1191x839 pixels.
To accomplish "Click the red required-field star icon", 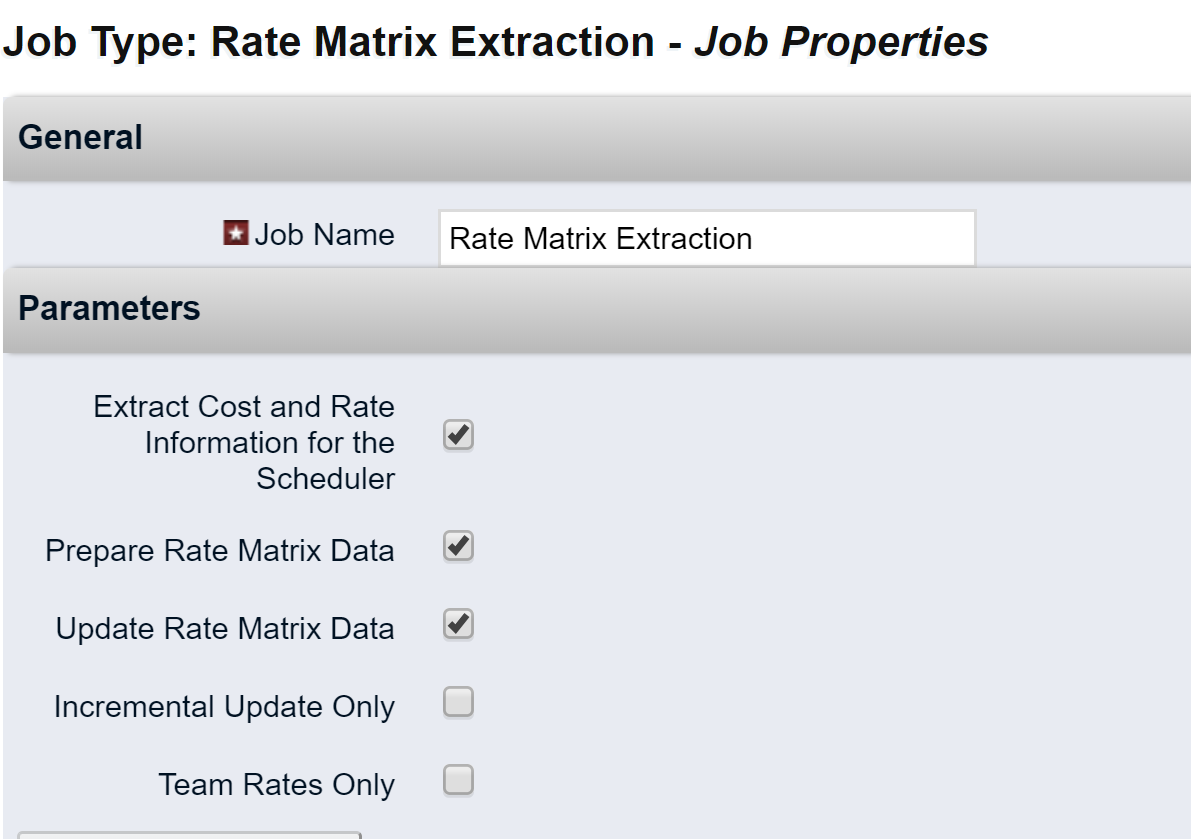I will point(235,234).
